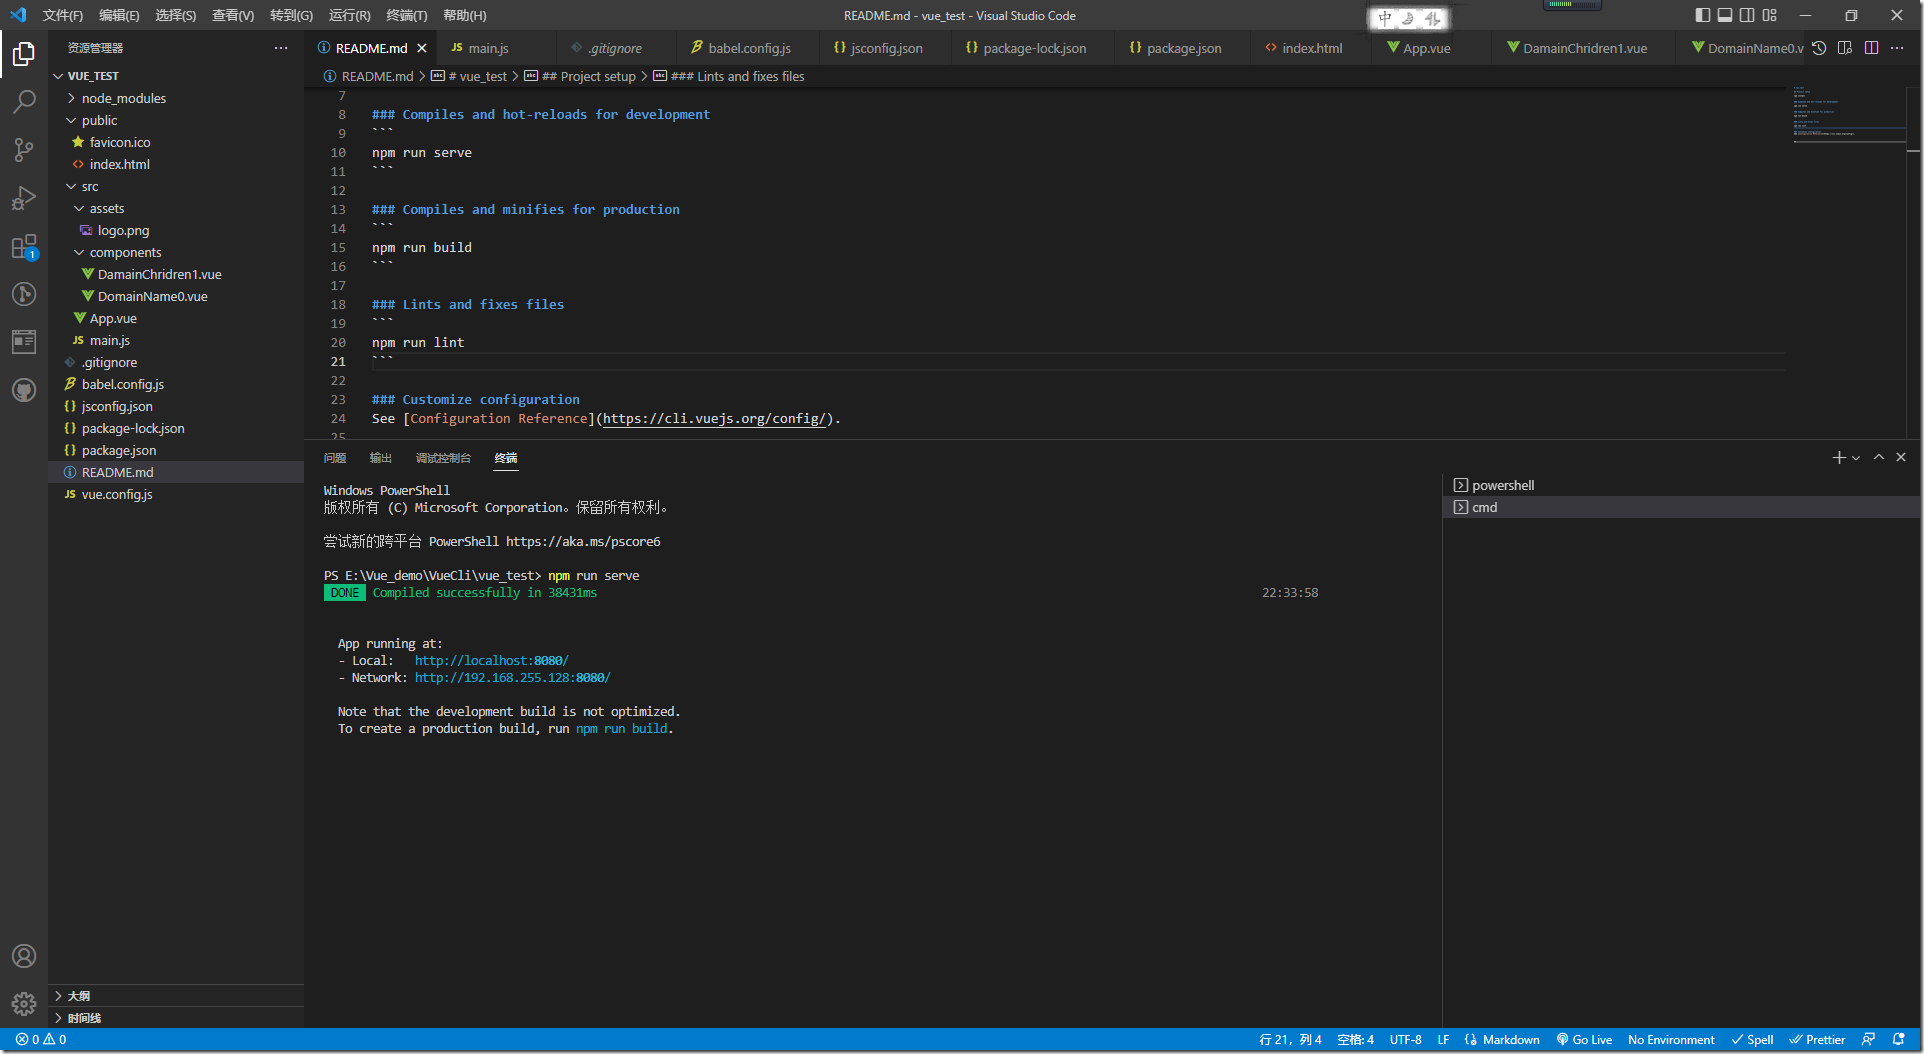Maximize the terminal panel size chevron
Image resolution: width=1924 pixels, height=1054 pixels.
pyautogui.click(x=1879, y=457)
